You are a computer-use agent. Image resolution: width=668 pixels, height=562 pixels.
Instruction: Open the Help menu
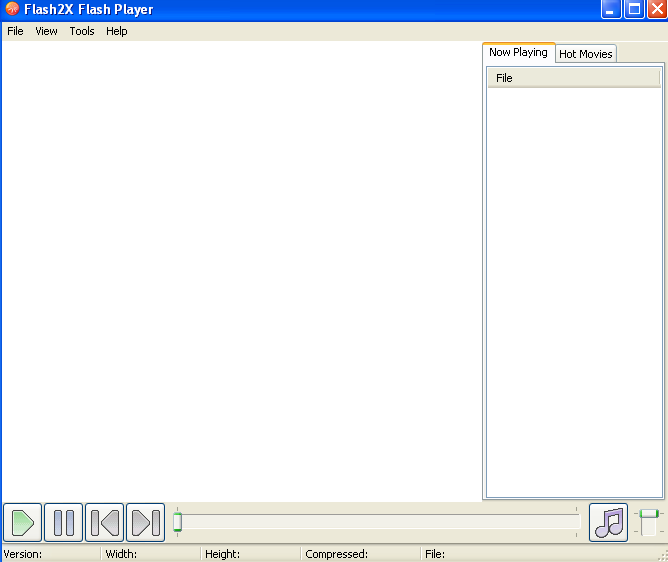pyautogui.click(x=116, y=31)
